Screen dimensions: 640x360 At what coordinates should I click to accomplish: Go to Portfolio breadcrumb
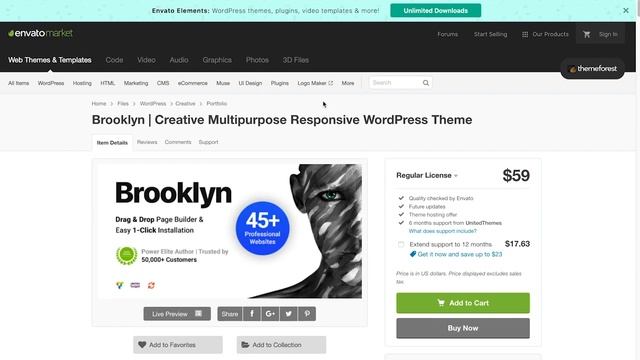216,104
